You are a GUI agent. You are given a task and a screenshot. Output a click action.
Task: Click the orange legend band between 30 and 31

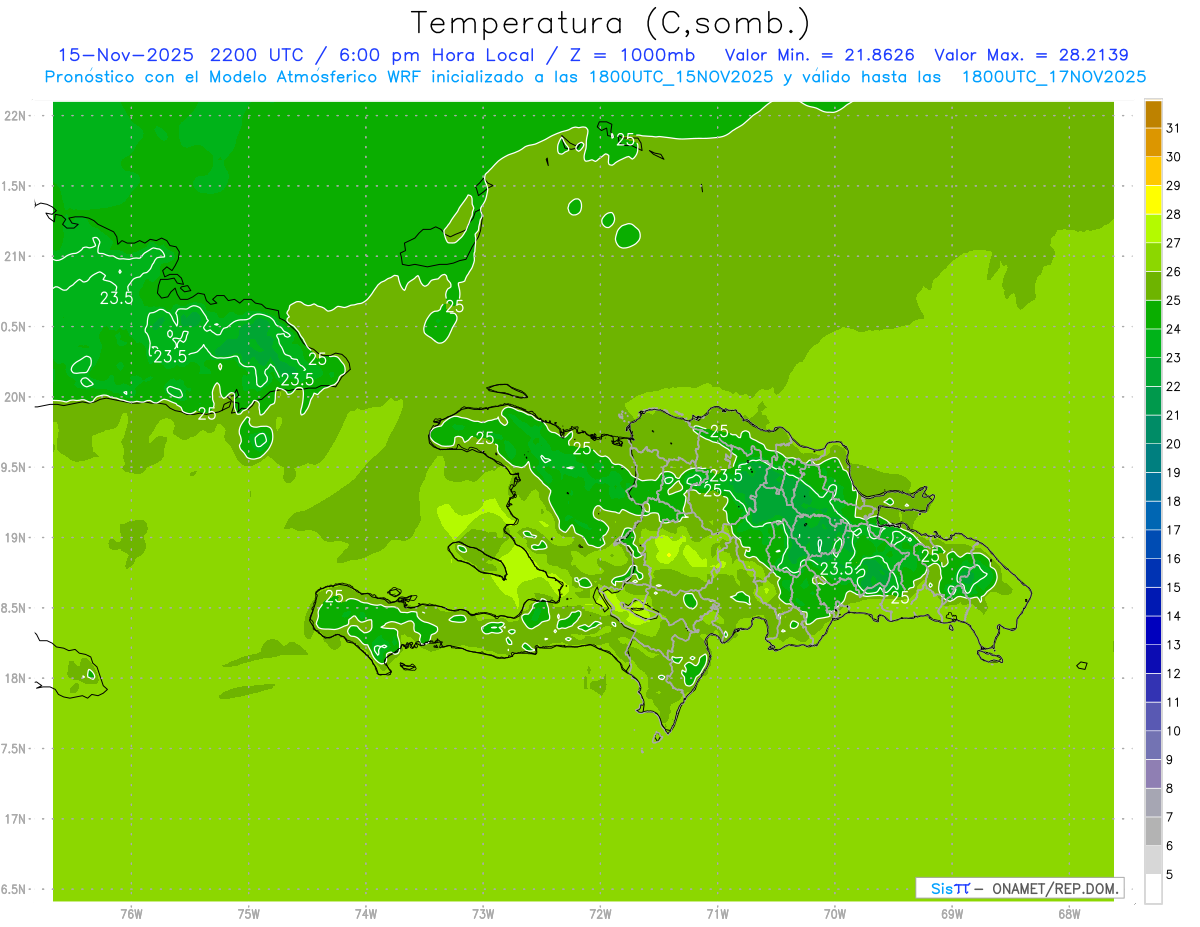click(1153, 143)
